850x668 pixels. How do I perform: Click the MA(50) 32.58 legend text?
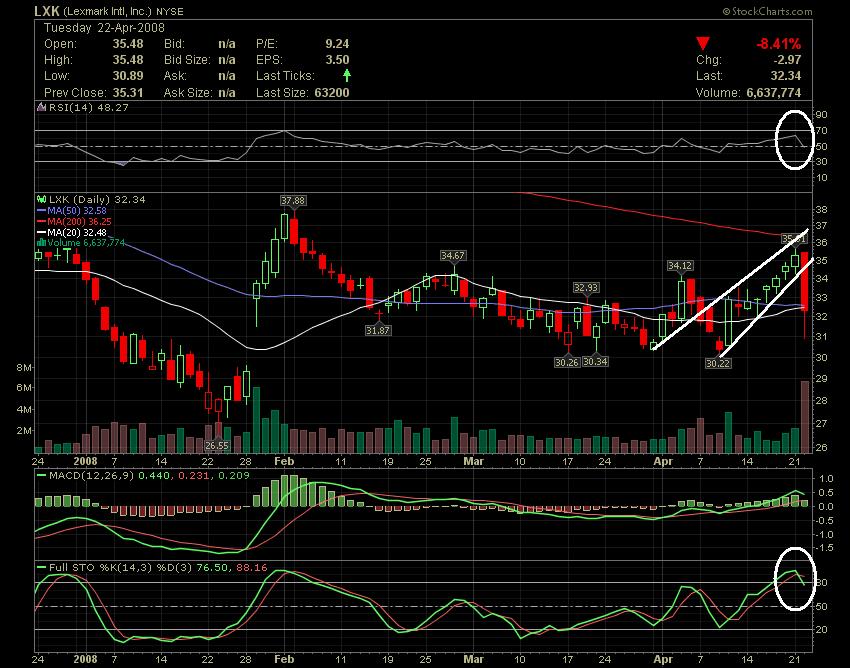point(77,210)
